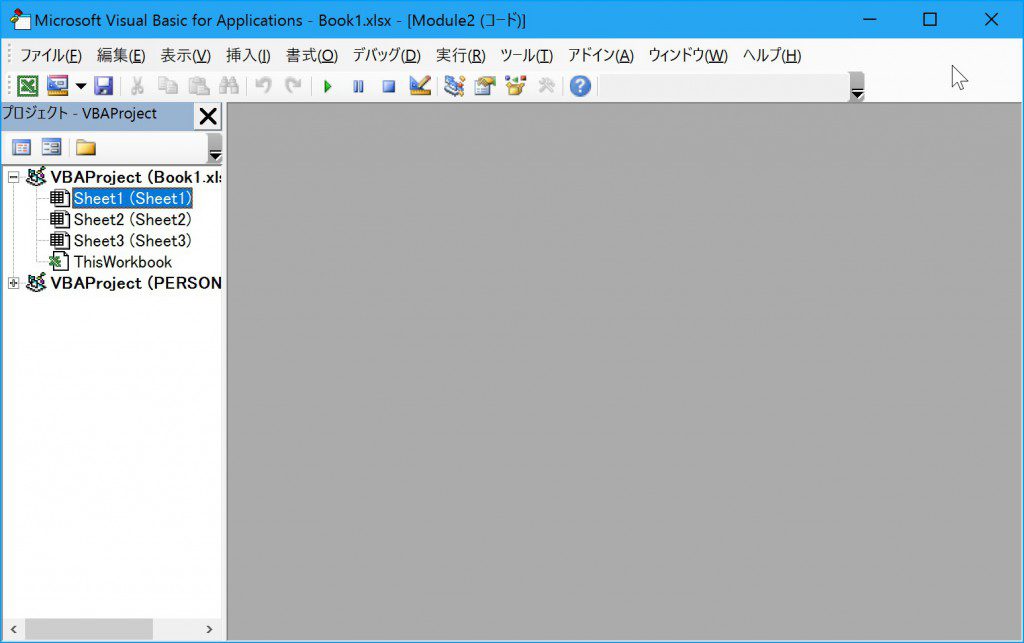Maximize the Visual Basic window

(x=930, y=20)
